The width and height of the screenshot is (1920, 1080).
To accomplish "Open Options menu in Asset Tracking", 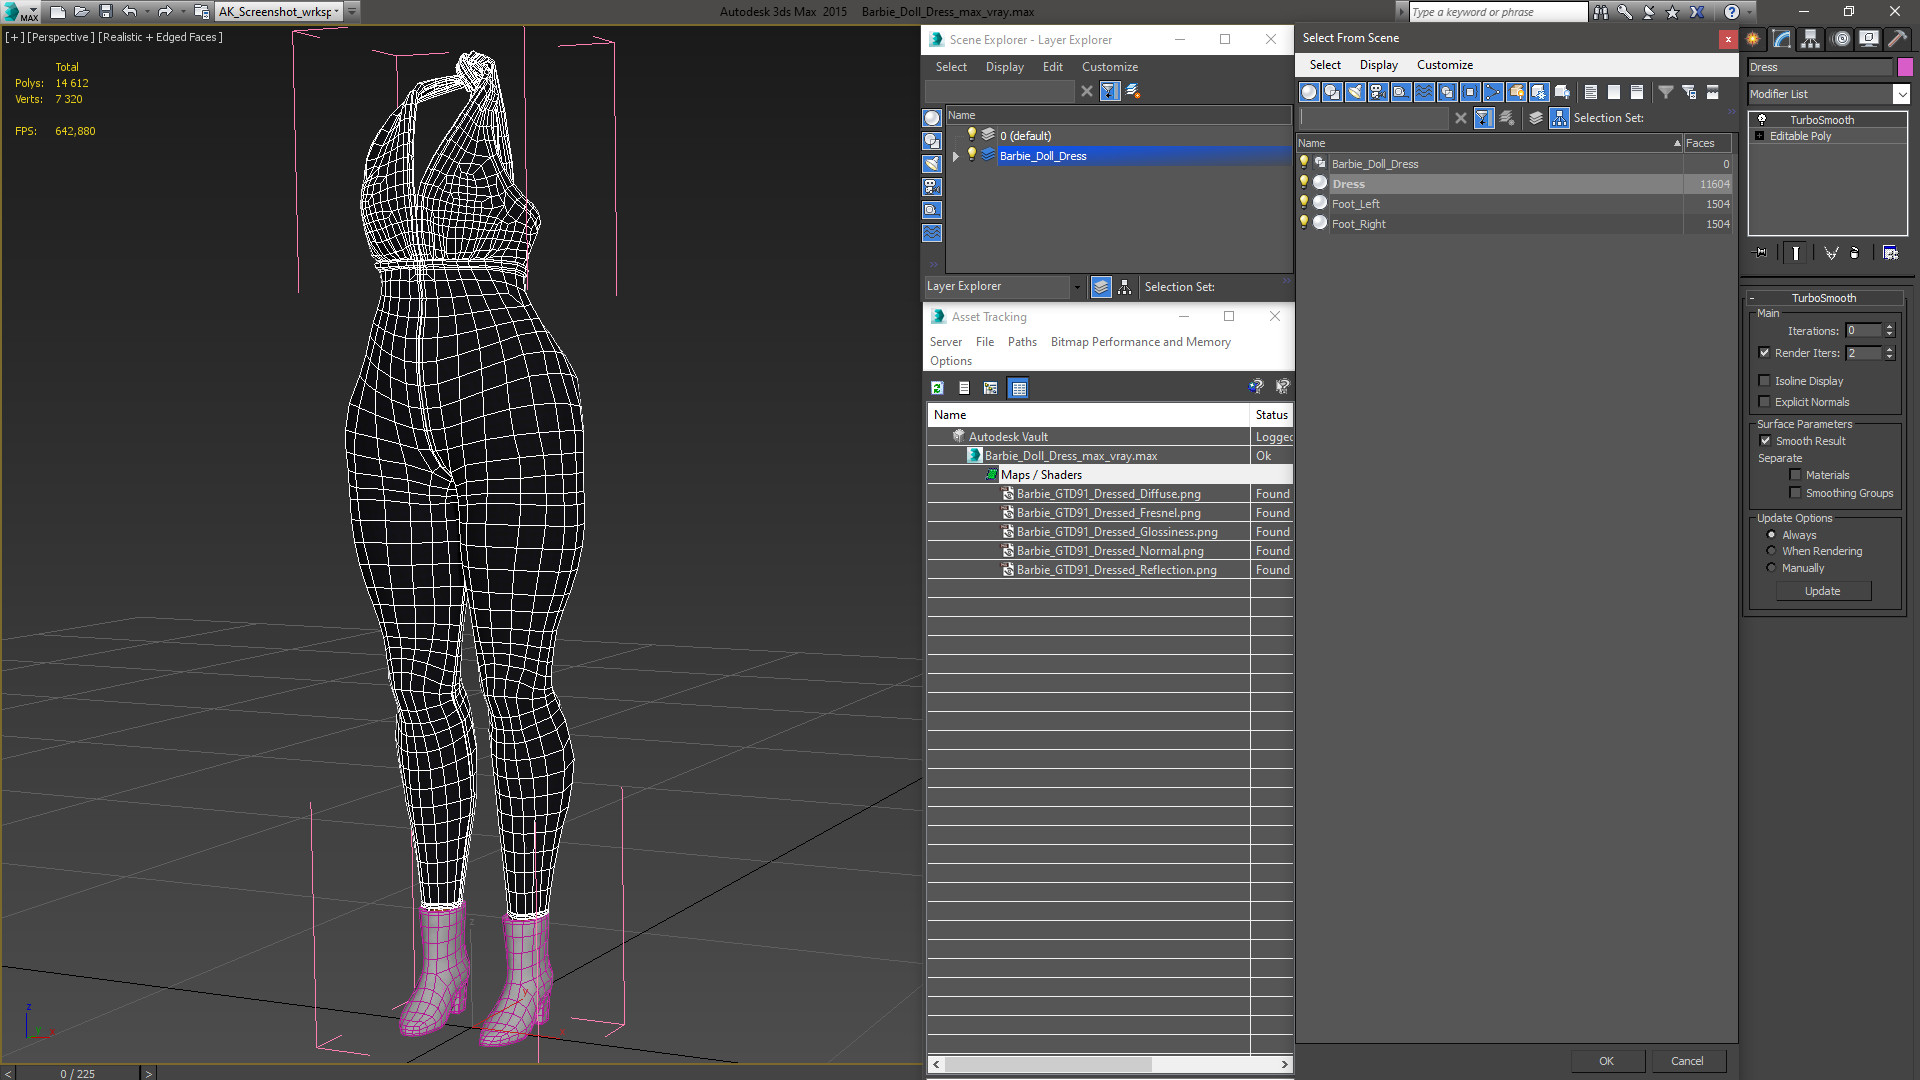I will 950,361.
